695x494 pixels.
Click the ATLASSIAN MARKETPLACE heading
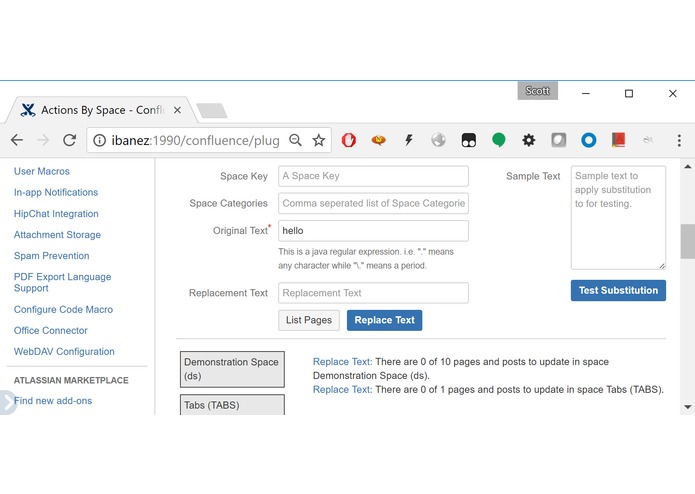click(x=71, y=380)
